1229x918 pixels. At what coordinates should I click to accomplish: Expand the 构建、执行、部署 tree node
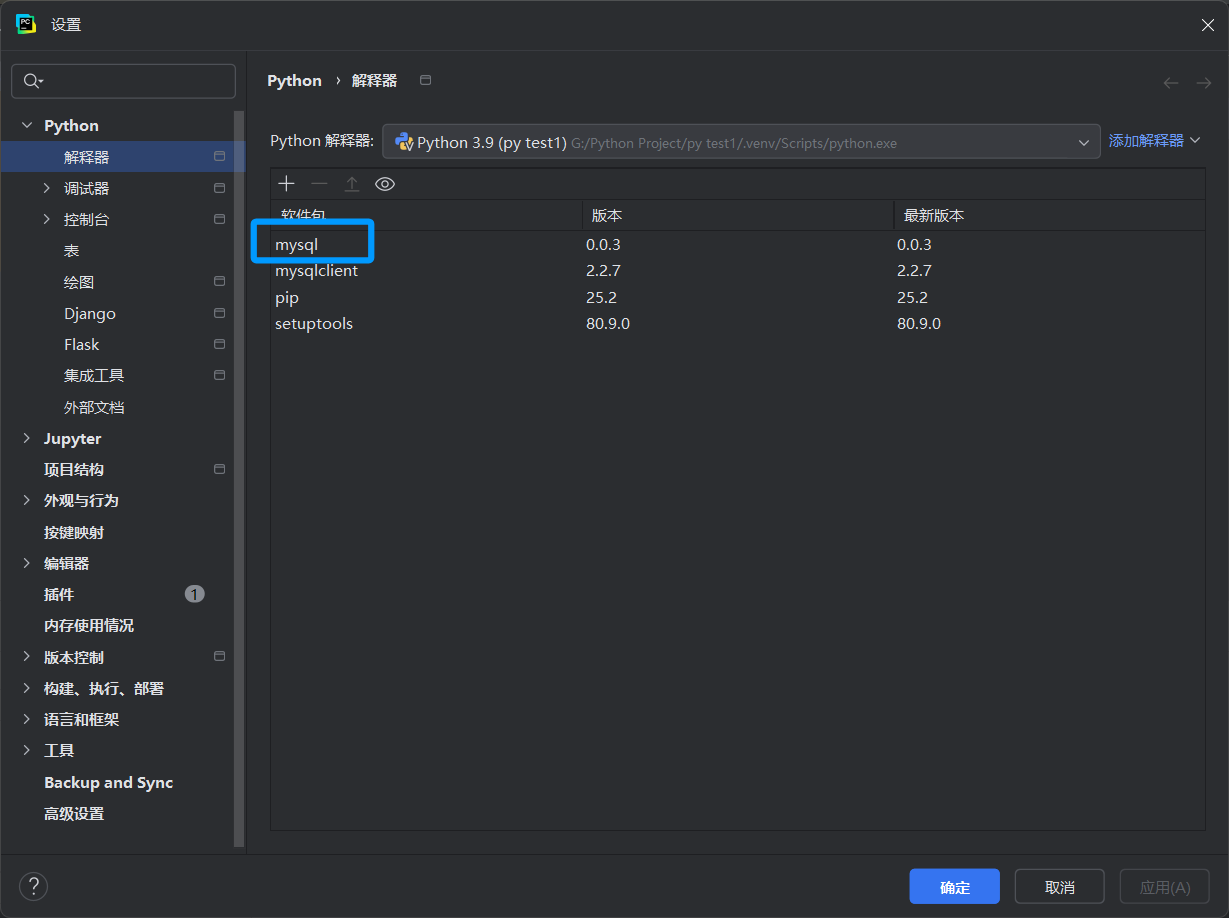[x=26, y=688]
